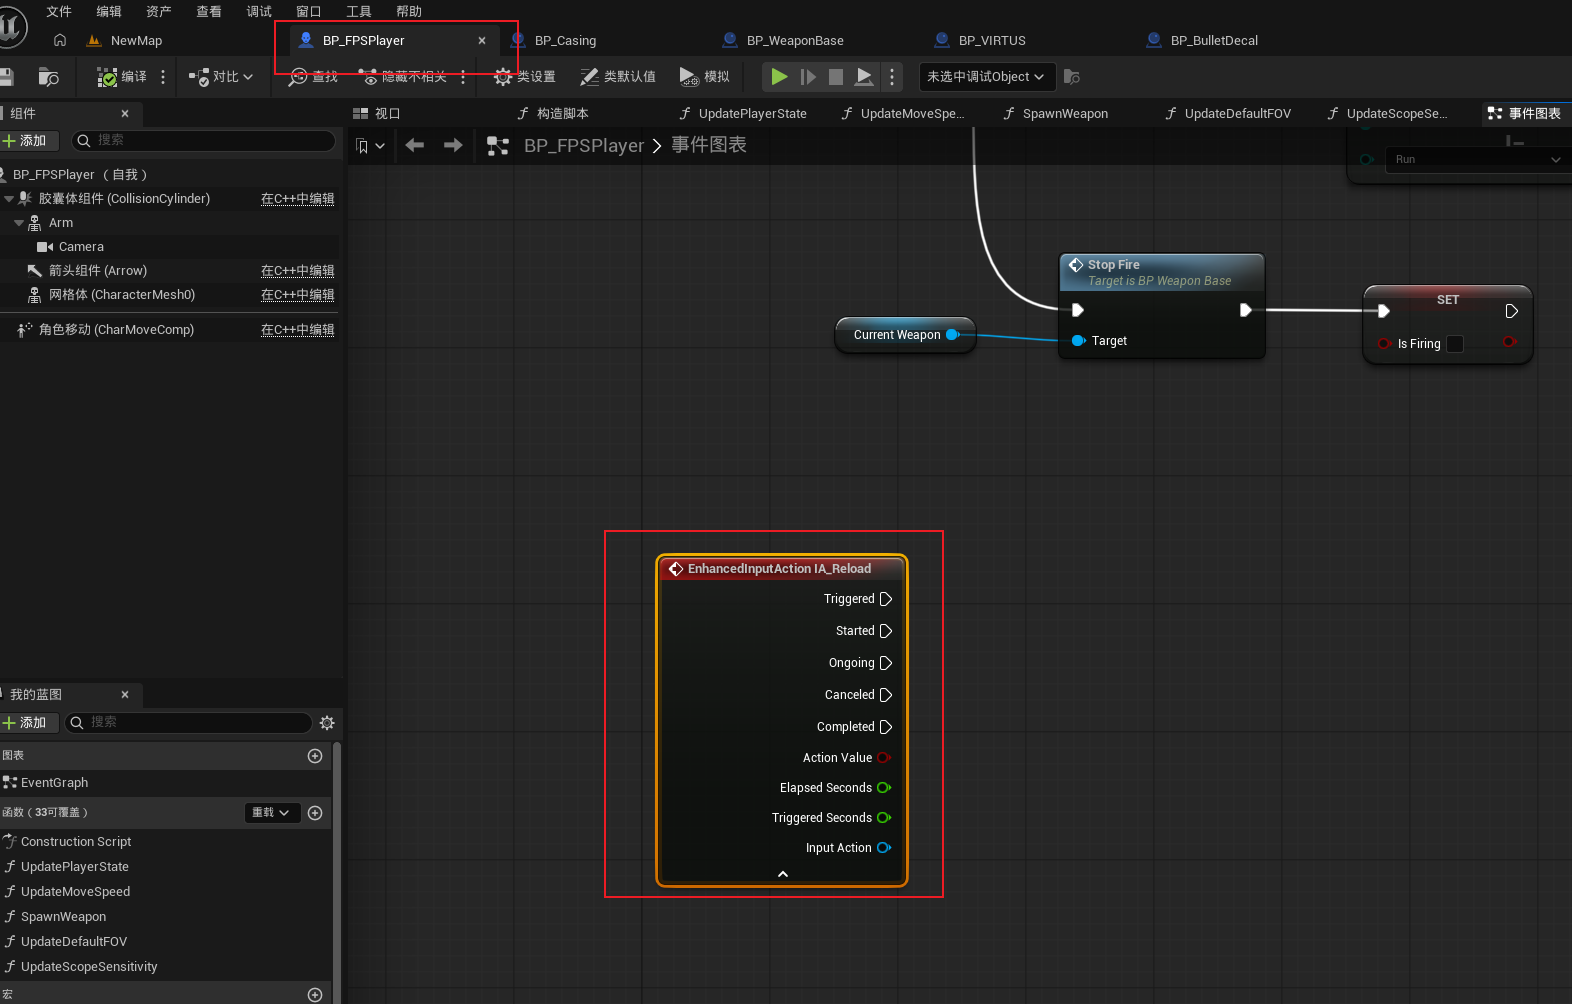Switch to the BP_VIRTUS tab
Image resolution: width=1572 pixels, height=1004 pixels.
click(x=992, y=41)
